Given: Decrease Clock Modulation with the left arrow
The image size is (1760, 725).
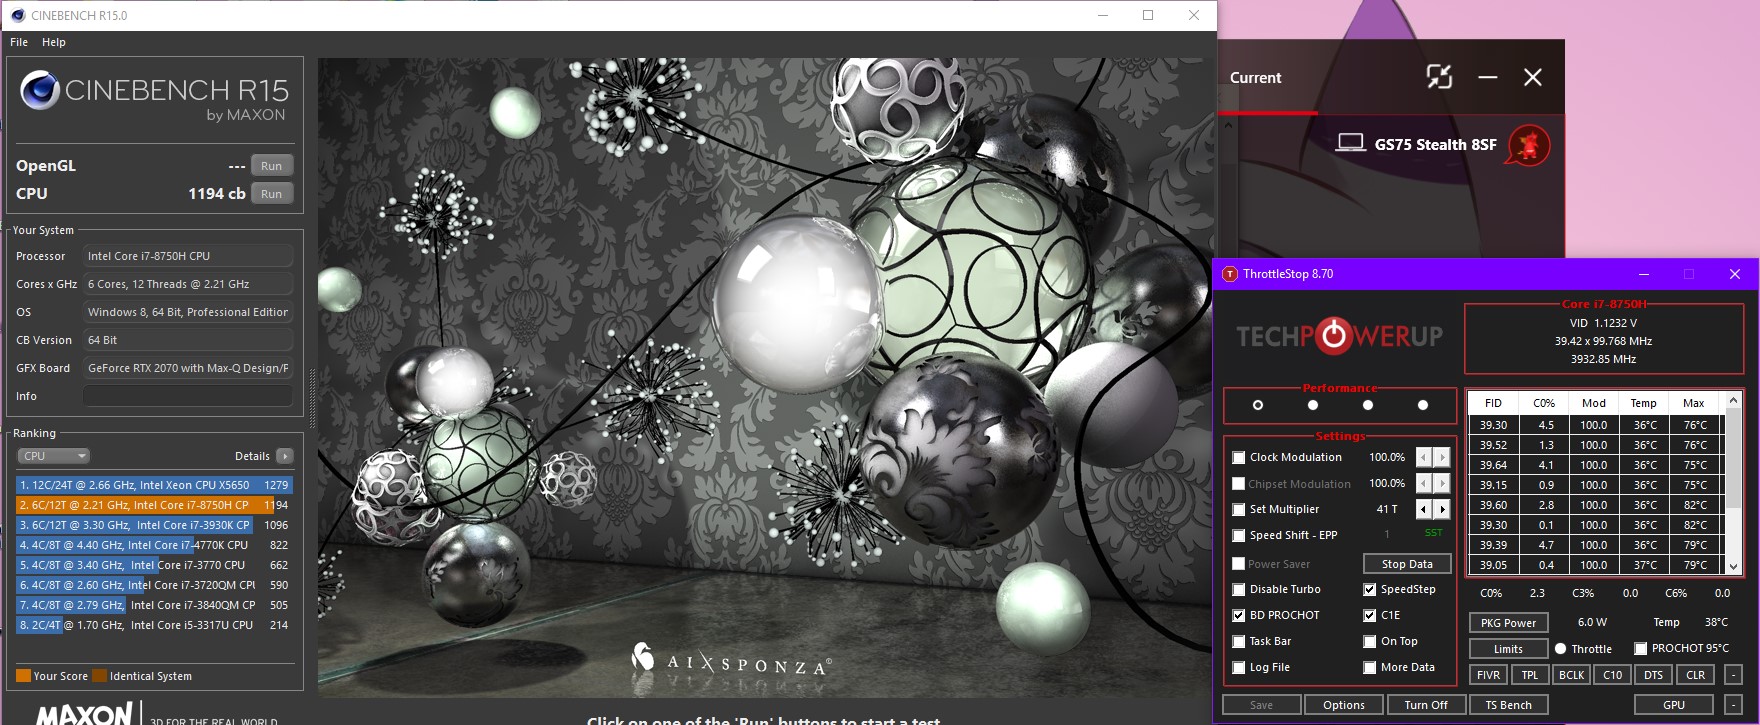Looking at the screenshot, I should coord(1424,457).
